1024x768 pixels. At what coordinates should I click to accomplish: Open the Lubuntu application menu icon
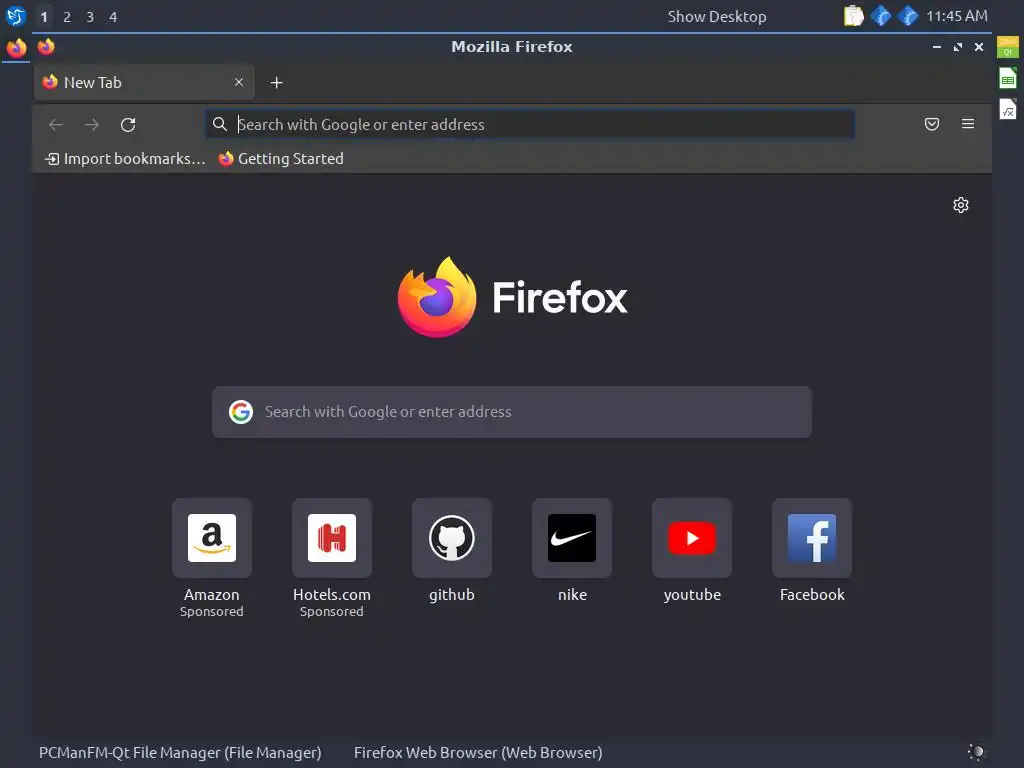tap(16, 16)
